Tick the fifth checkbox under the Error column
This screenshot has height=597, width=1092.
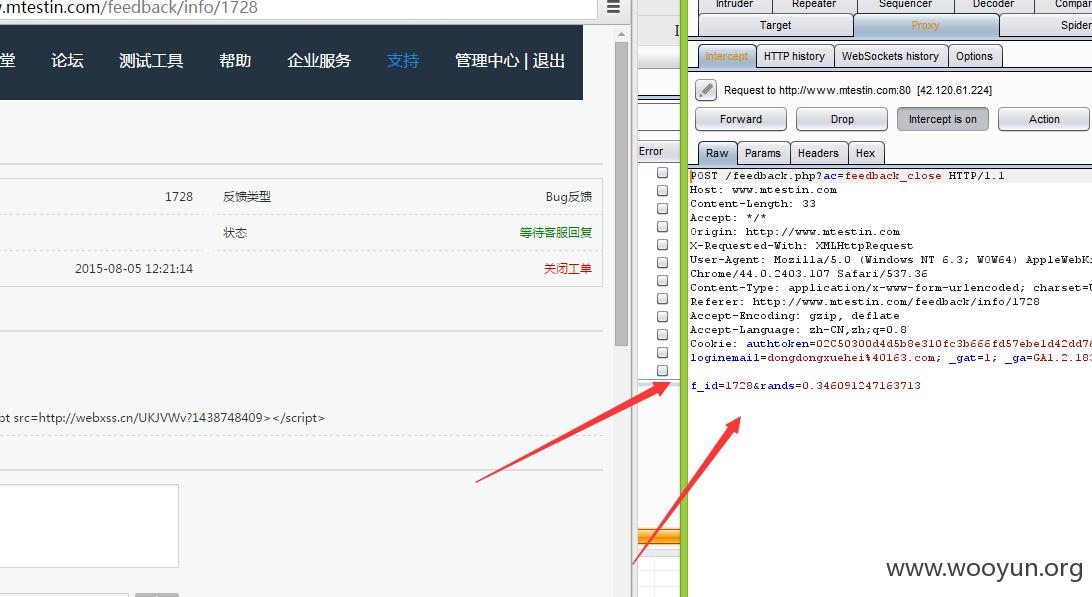(x=662, y=245)
